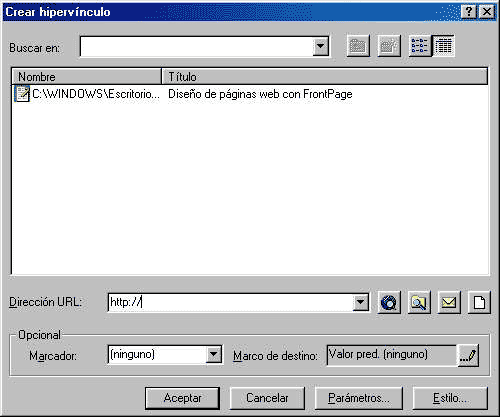The width and height of the screenshot is (500, 417).
Task: Use web browser to select page
Action: (x=389, y=302)
